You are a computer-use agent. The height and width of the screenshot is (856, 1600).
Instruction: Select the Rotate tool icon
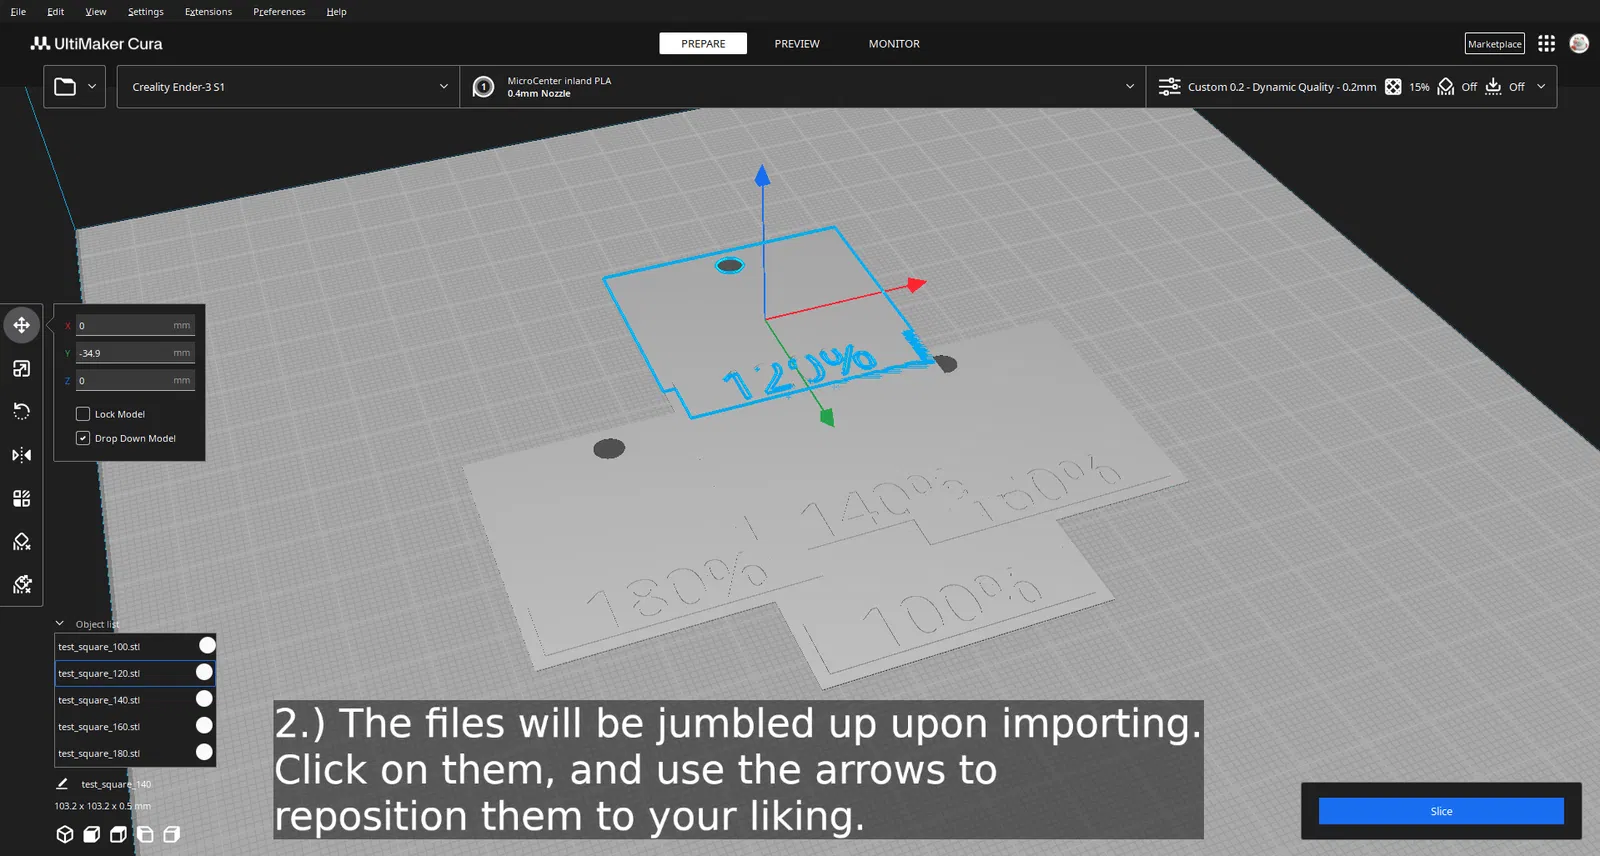point(21,412)
